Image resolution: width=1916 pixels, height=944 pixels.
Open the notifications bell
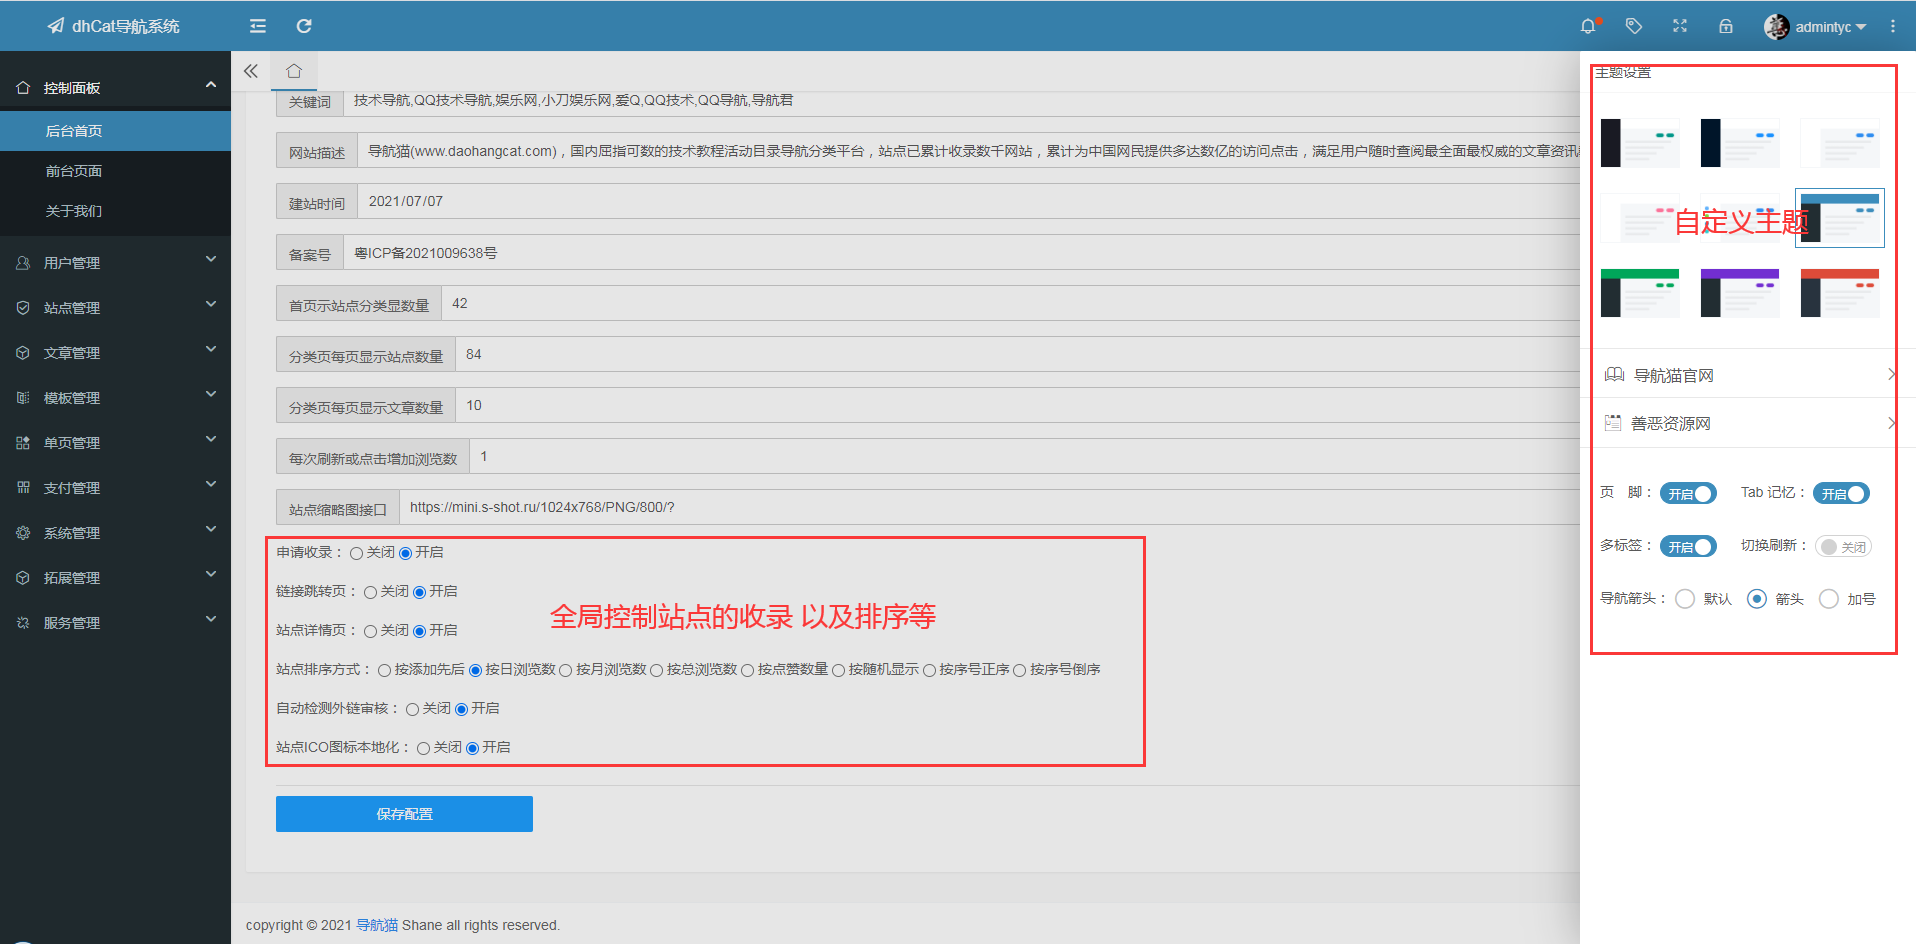(1587, 25)
